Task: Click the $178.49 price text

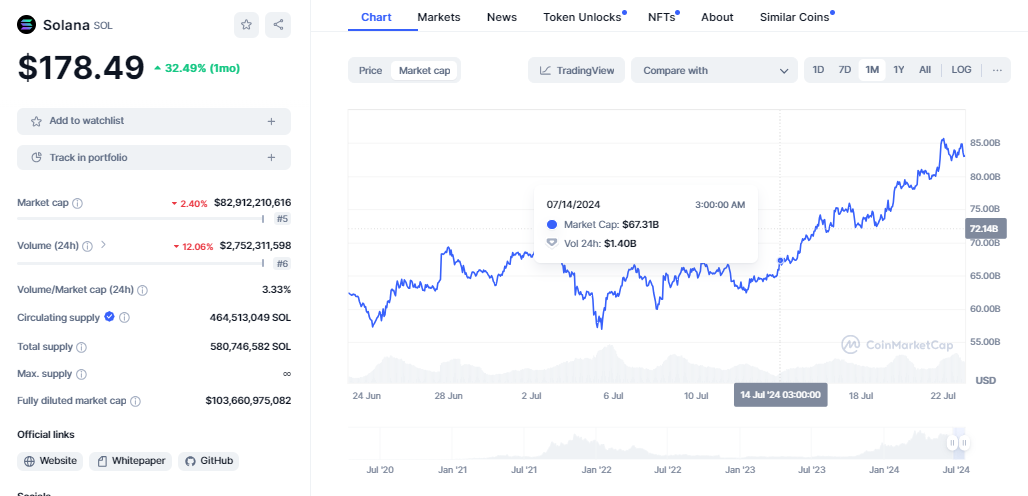Action: click(81, 68)
